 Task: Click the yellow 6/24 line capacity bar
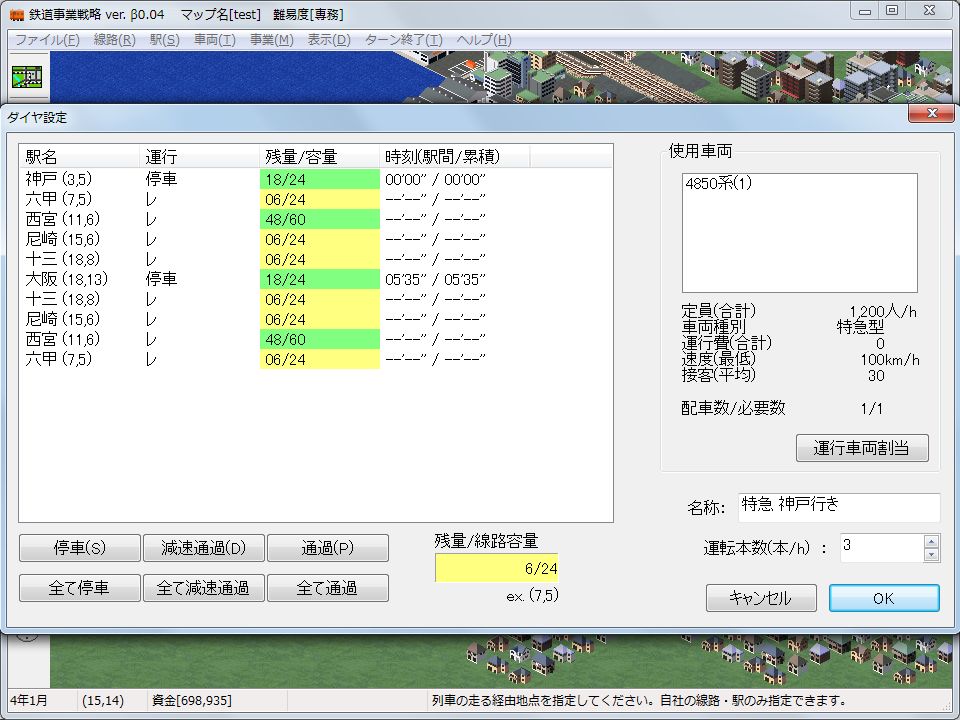[495, 568]
